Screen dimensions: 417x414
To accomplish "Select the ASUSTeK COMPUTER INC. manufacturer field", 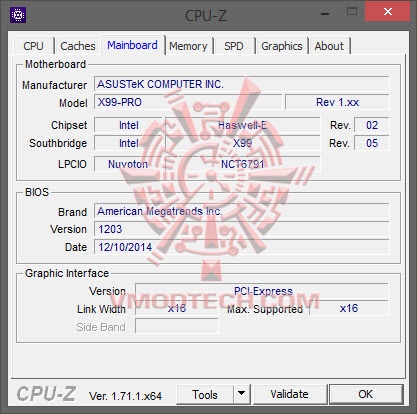I will tap(242, 84).
